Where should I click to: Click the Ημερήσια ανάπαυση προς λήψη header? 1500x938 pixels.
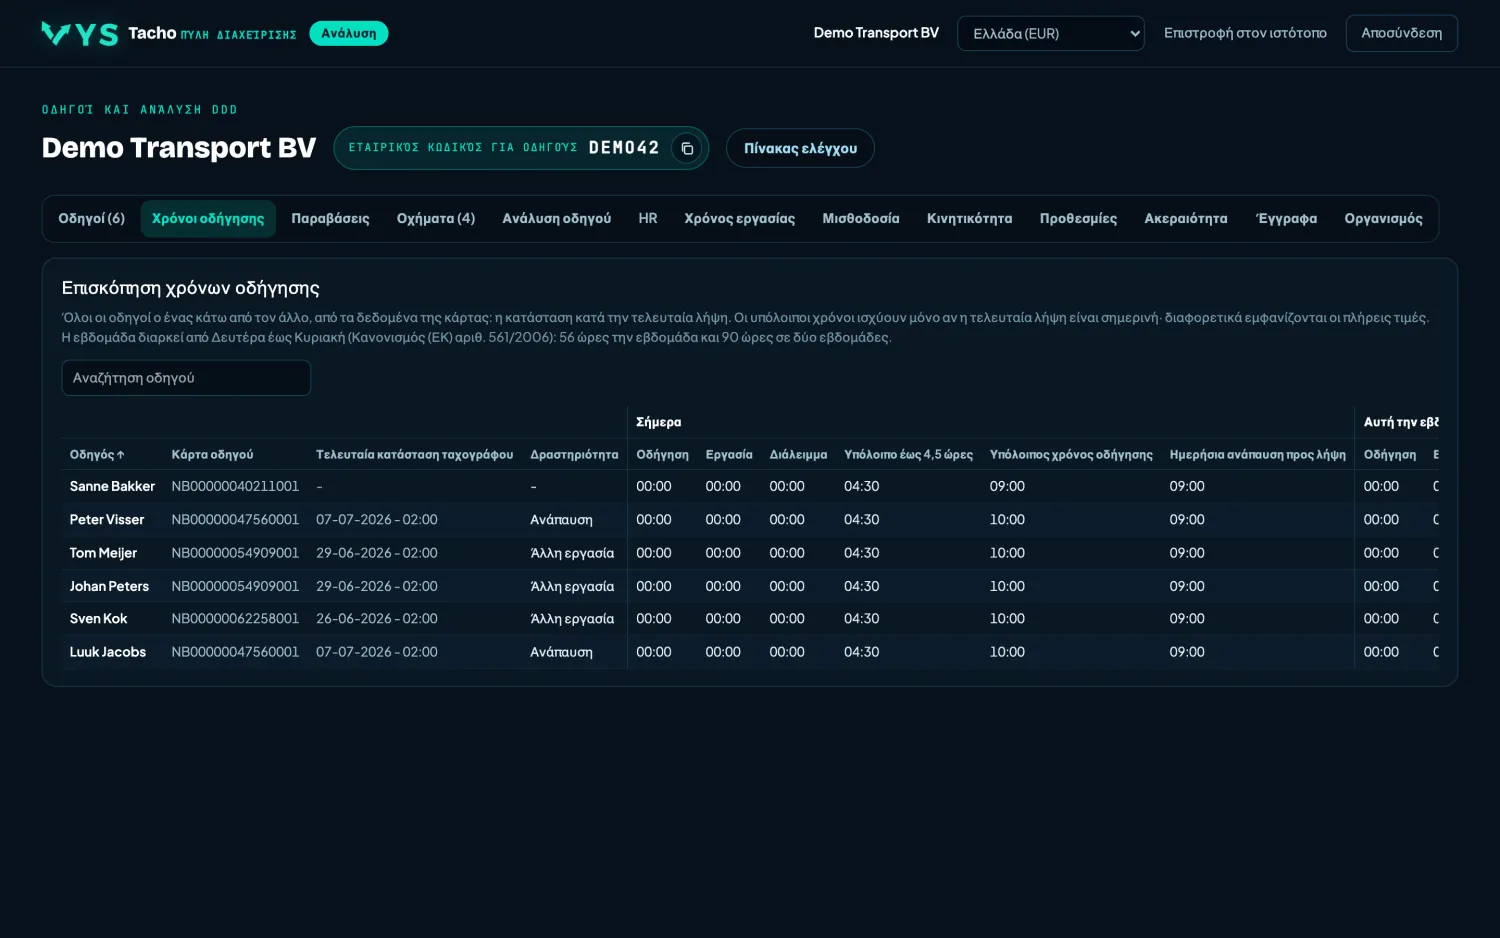point(1257,455)
